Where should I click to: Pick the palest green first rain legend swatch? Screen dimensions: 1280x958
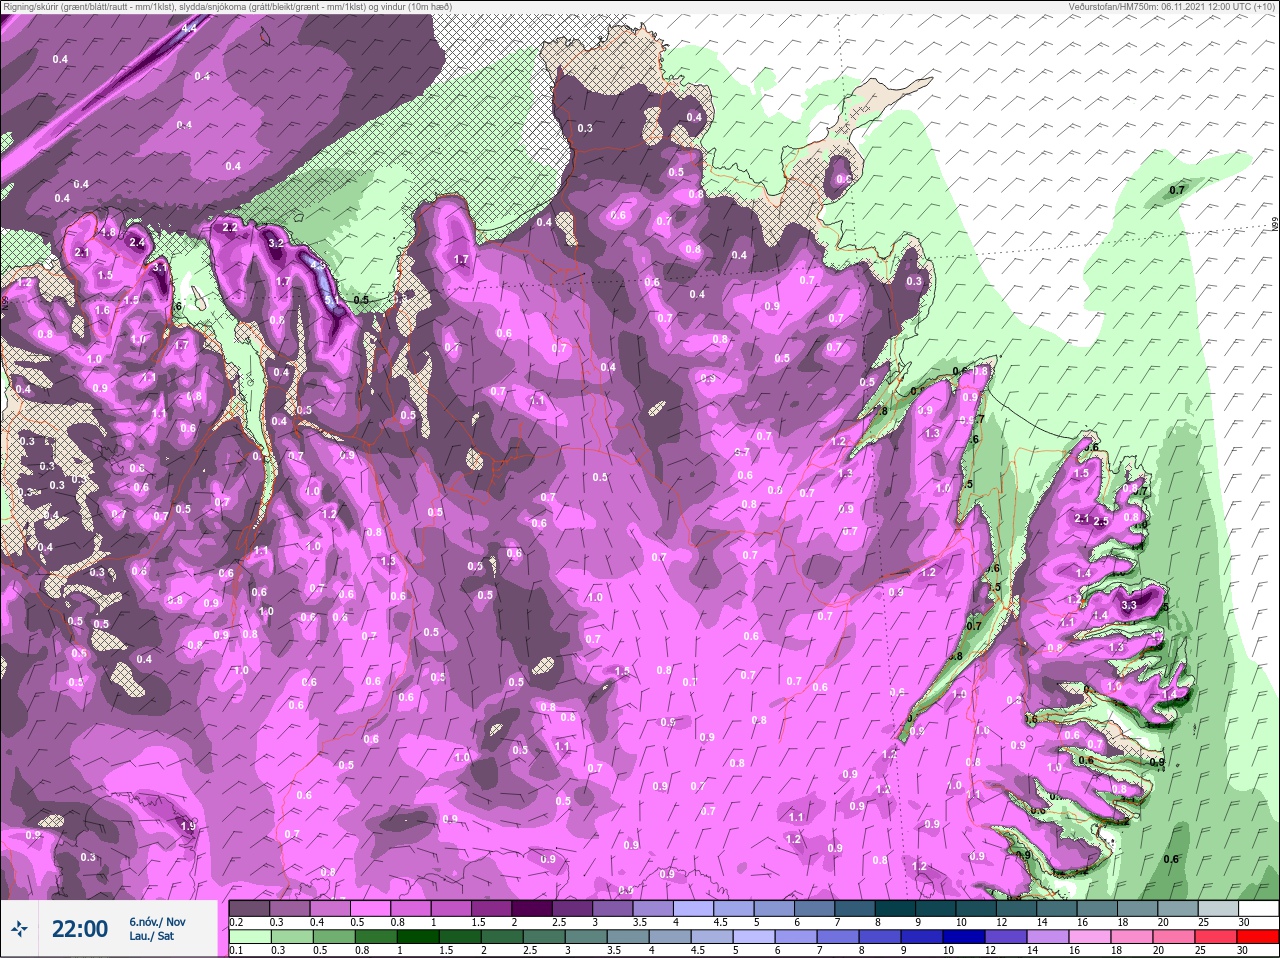click(x=249, y=937)
